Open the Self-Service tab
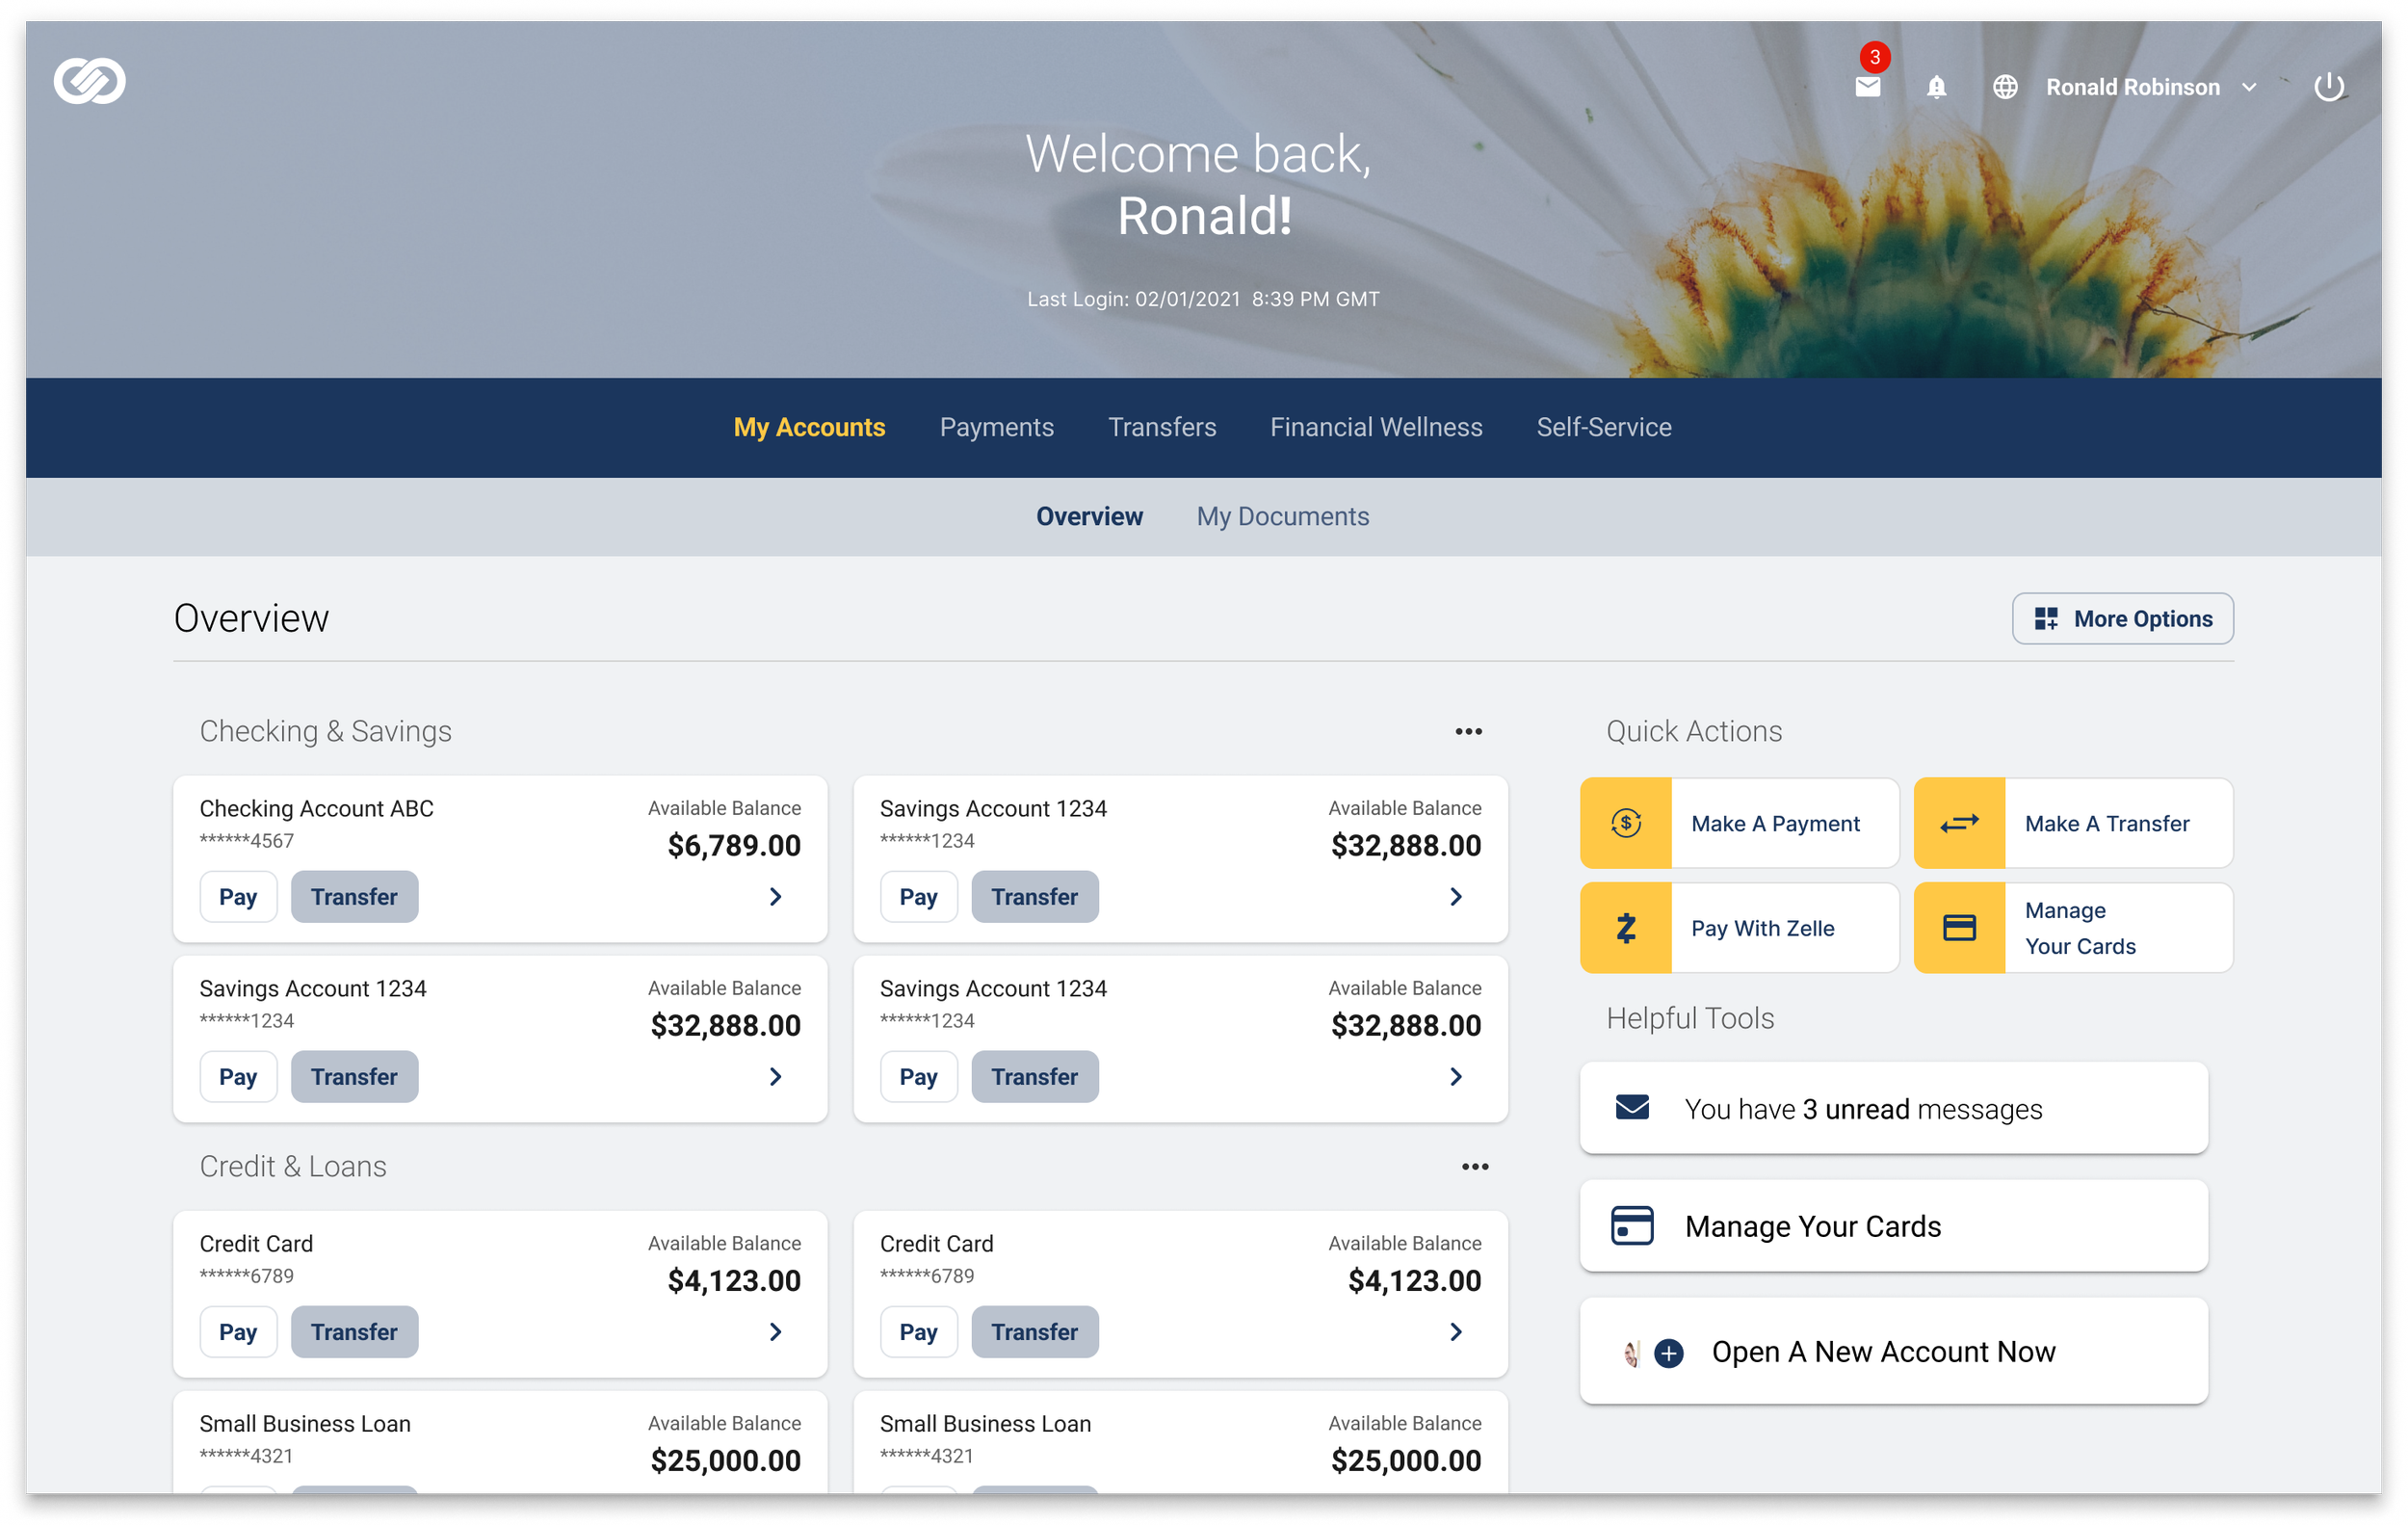The image size is (2408, 1525). point(1603,427)
